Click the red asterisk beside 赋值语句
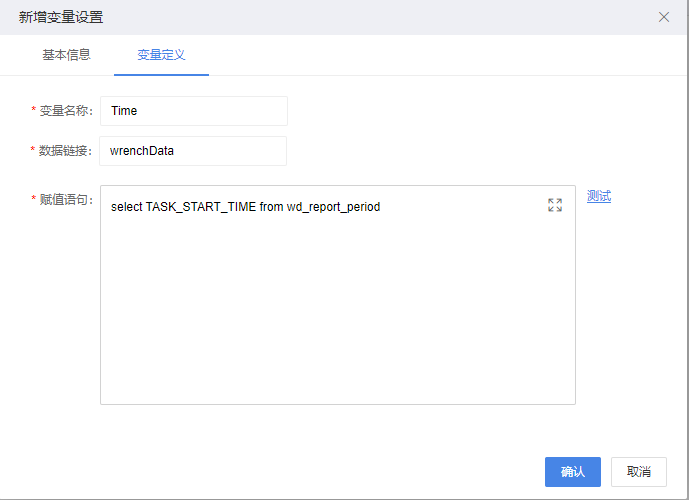The image size is (689, 500). [x=33, y=198]
